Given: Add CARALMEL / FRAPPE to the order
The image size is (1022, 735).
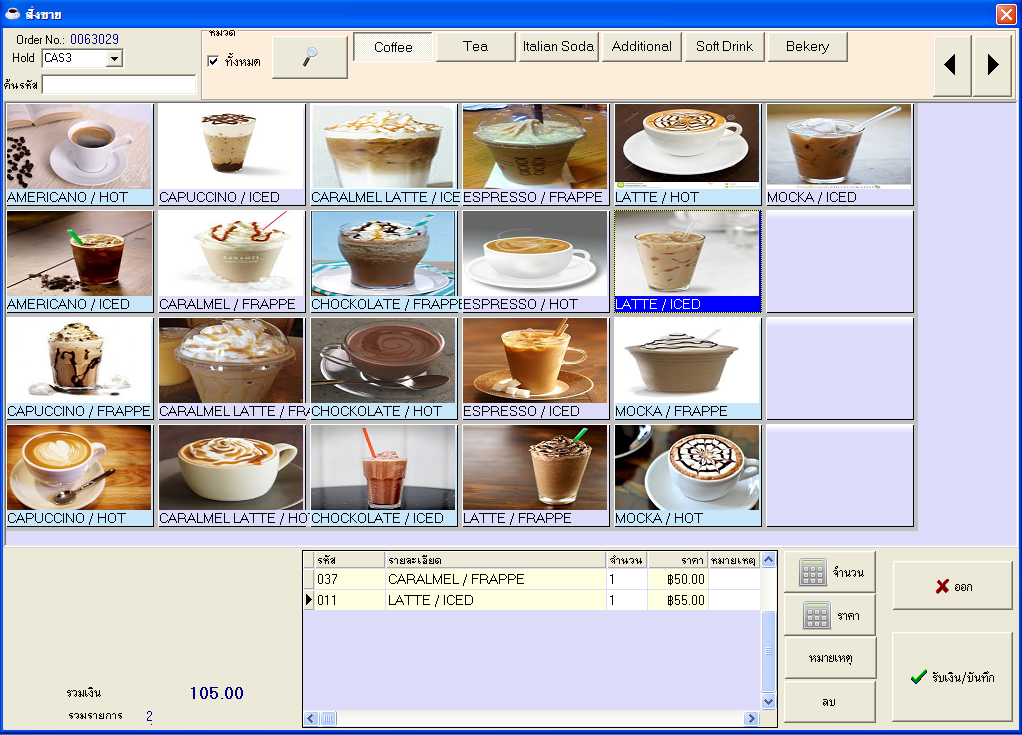Looking at the screenshot, I should click(231, 261).
